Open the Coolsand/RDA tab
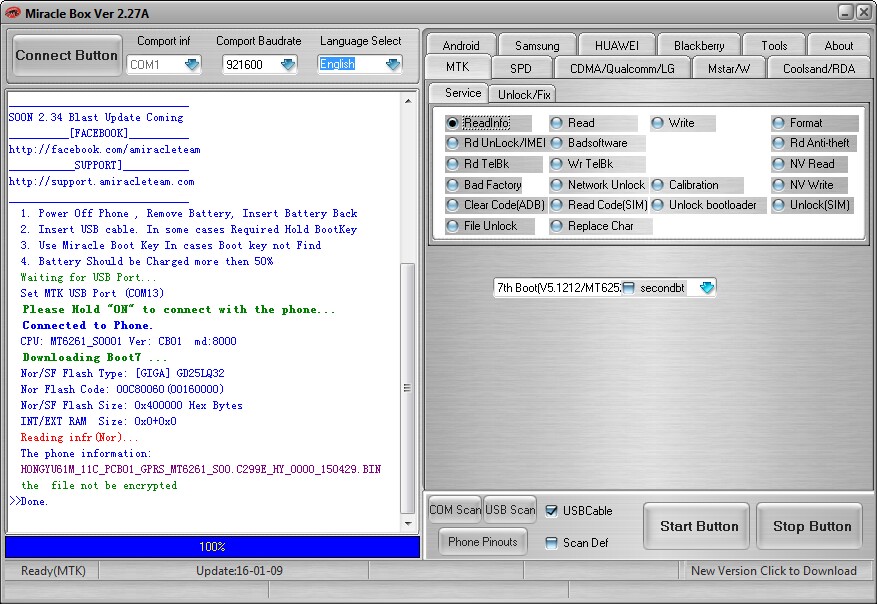 819,69
